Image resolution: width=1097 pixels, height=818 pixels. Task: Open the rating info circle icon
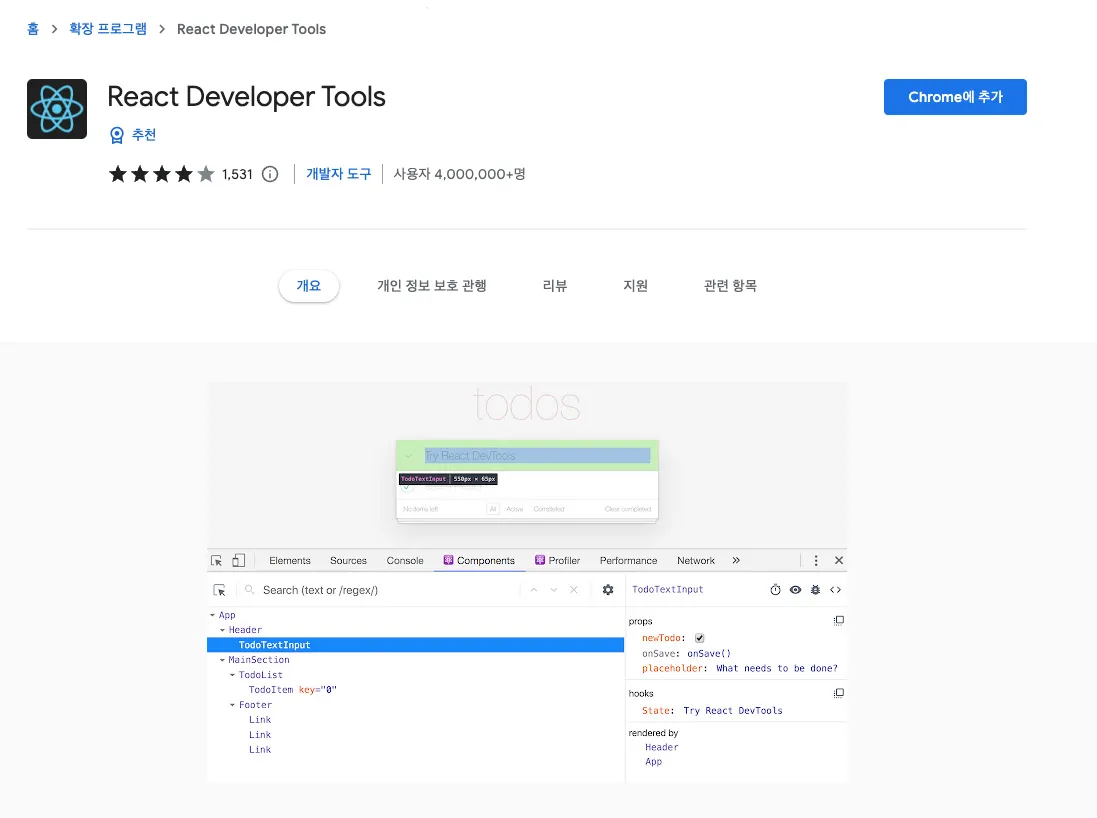click(269, 174)
